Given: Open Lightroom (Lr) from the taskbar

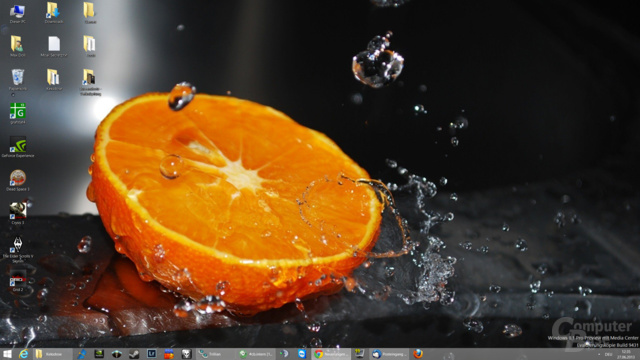Looking at the screenshot, I should point(151,354).
